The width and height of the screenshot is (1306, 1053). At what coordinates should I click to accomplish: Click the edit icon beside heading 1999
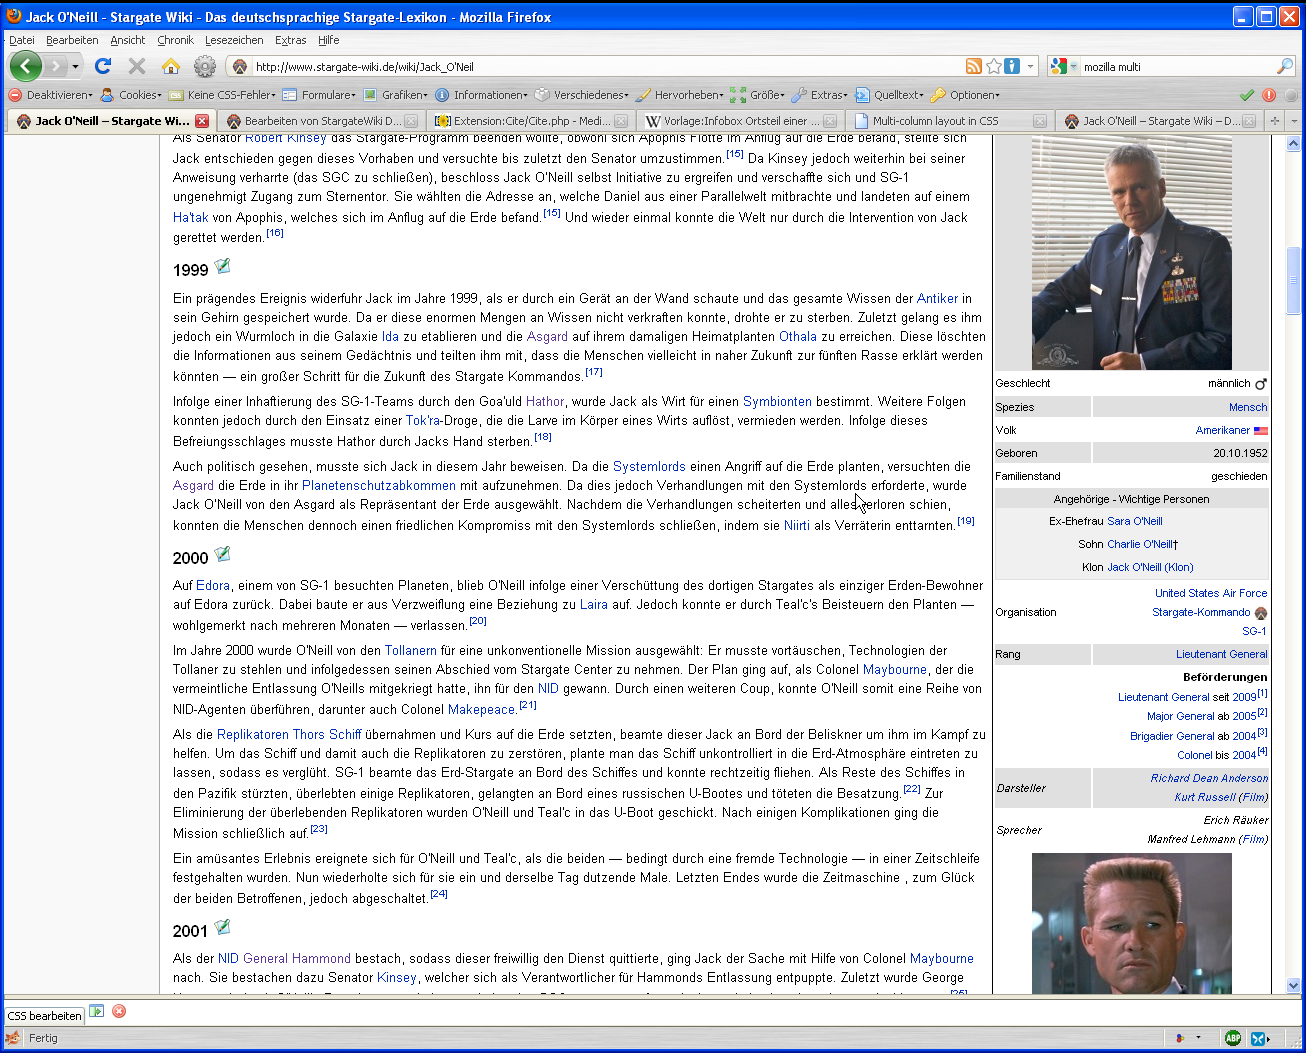click(x=223, y=266)
